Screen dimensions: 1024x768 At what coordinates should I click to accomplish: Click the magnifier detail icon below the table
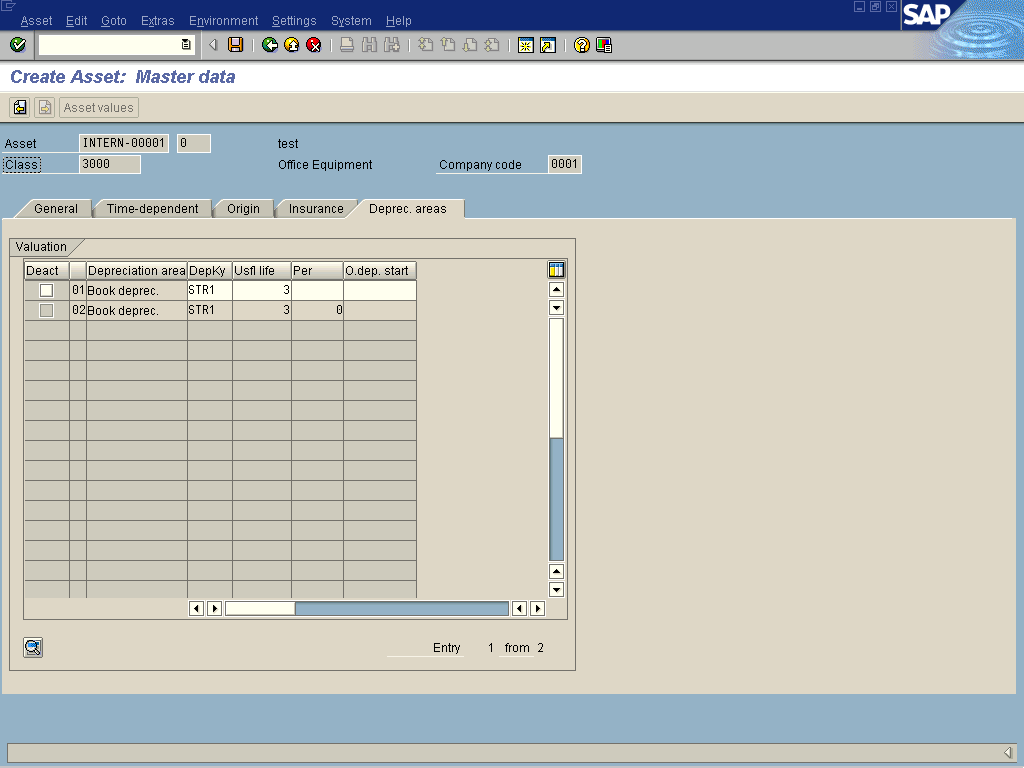click(x=33, y=647)
